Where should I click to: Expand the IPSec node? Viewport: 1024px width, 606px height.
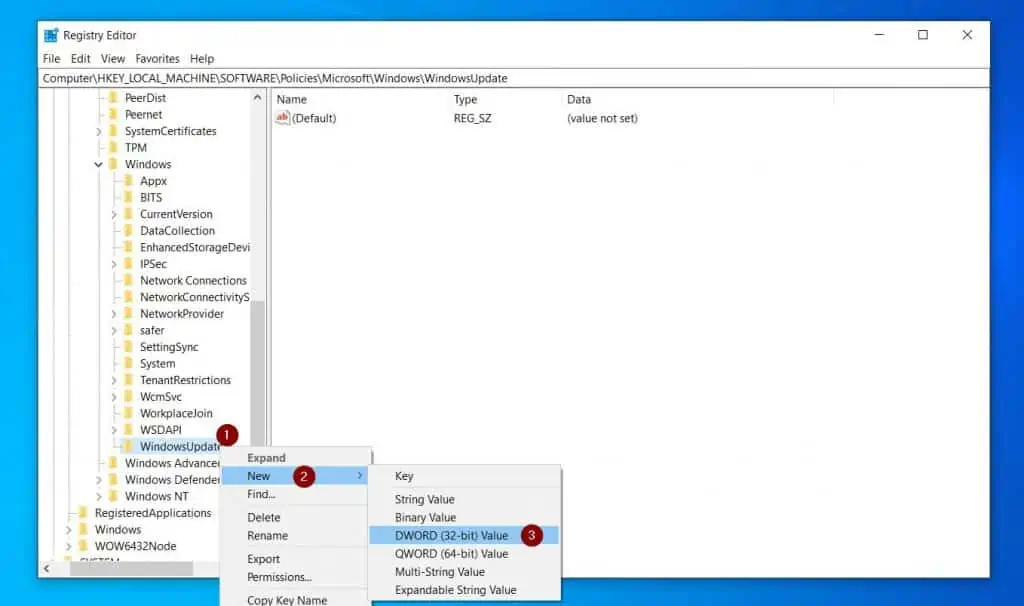[114, 264]
